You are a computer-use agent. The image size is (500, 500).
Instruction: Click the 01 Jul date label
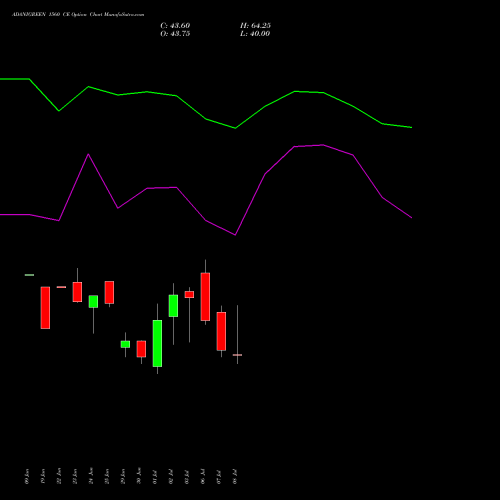tap(155, 477)
